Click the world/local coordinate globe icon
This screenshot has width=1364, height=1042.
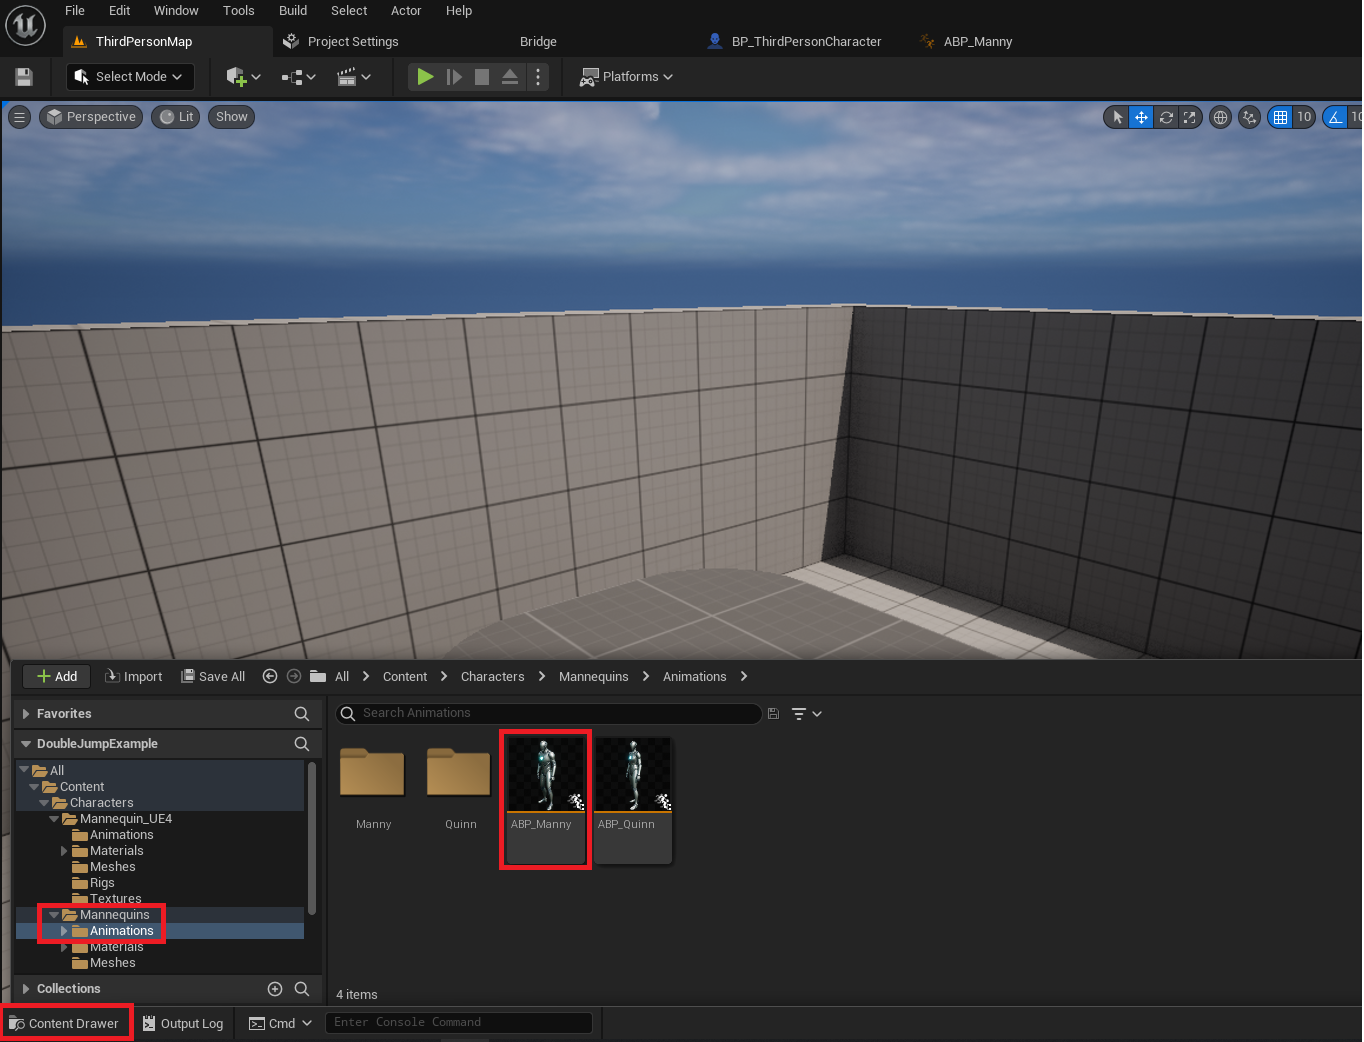[1220, 117]
